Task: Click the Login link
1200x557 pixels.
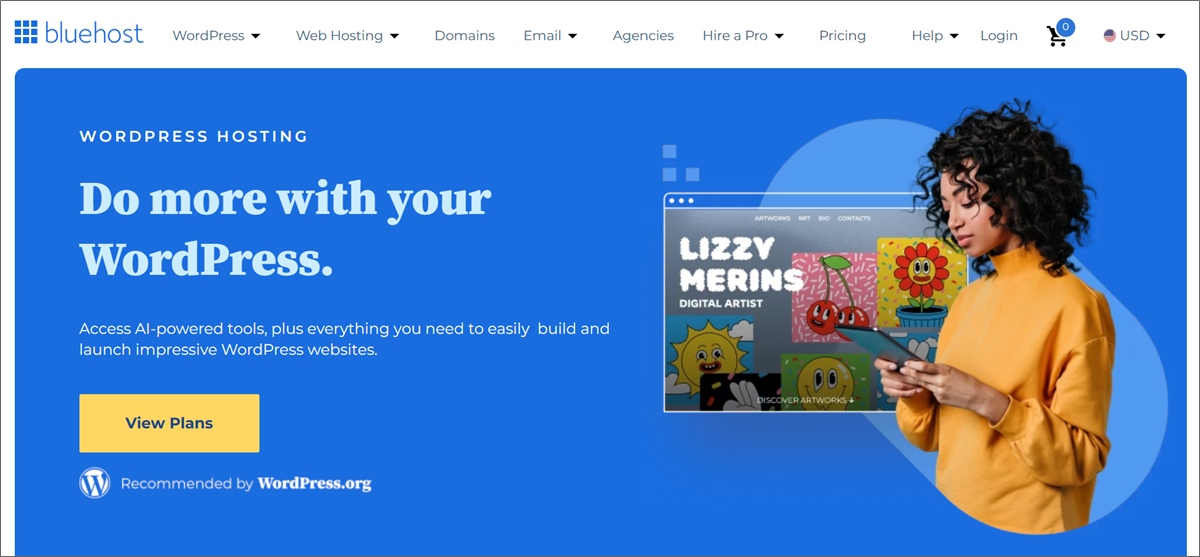Action: pos(998,35)
